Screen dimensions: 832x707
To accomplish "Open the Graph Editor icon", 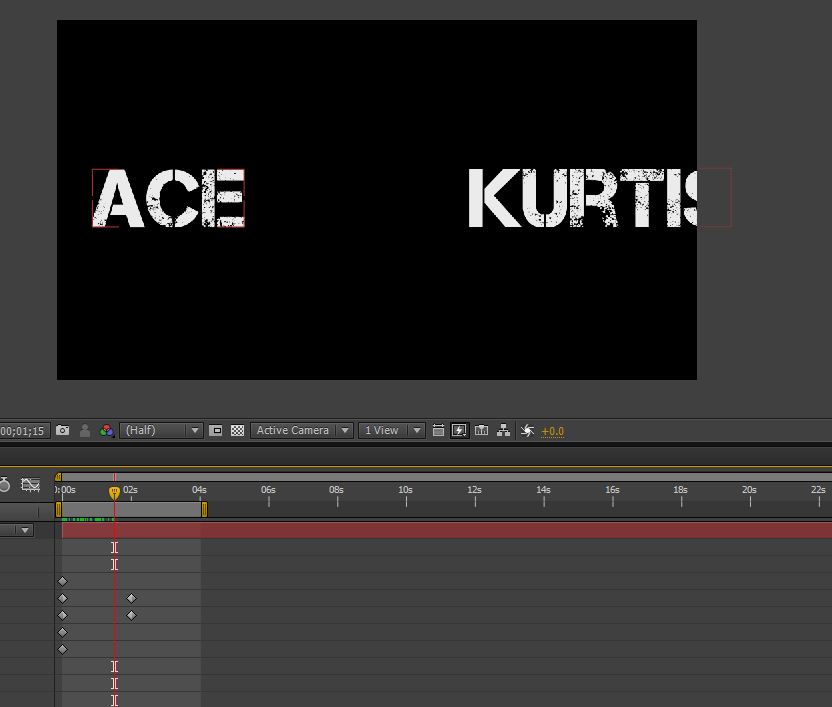I will [x=30, y=485].
